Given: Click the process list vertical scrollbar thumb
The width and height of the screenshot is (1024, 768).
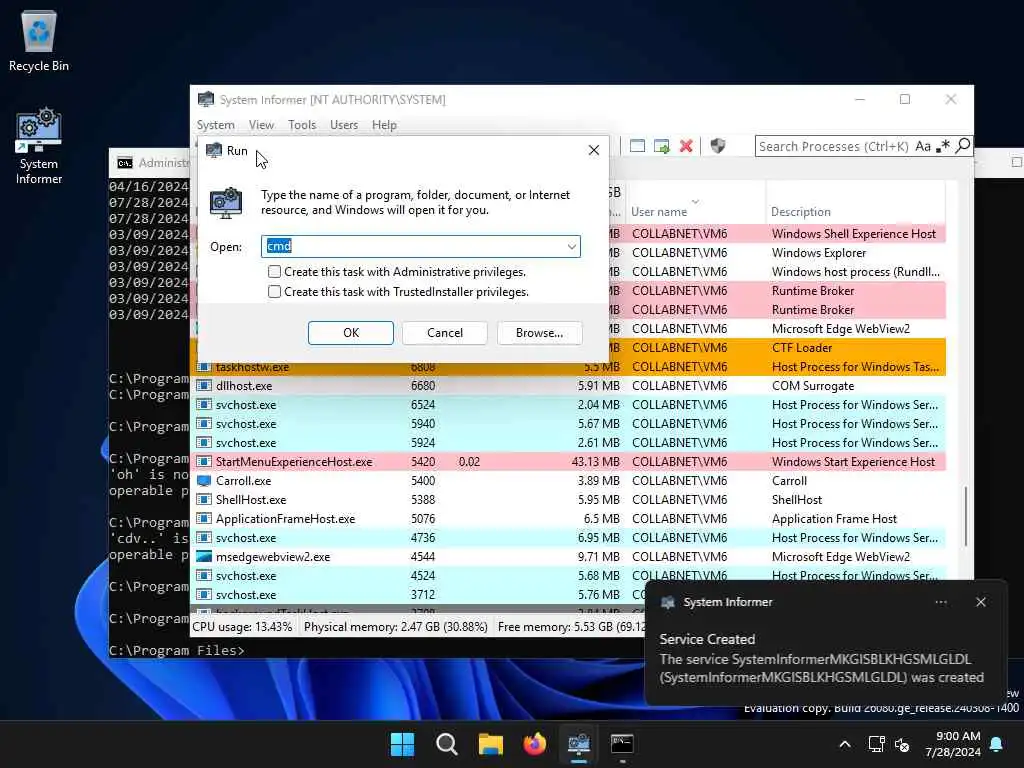Looking at the screenshot, I should coord(965,516).
